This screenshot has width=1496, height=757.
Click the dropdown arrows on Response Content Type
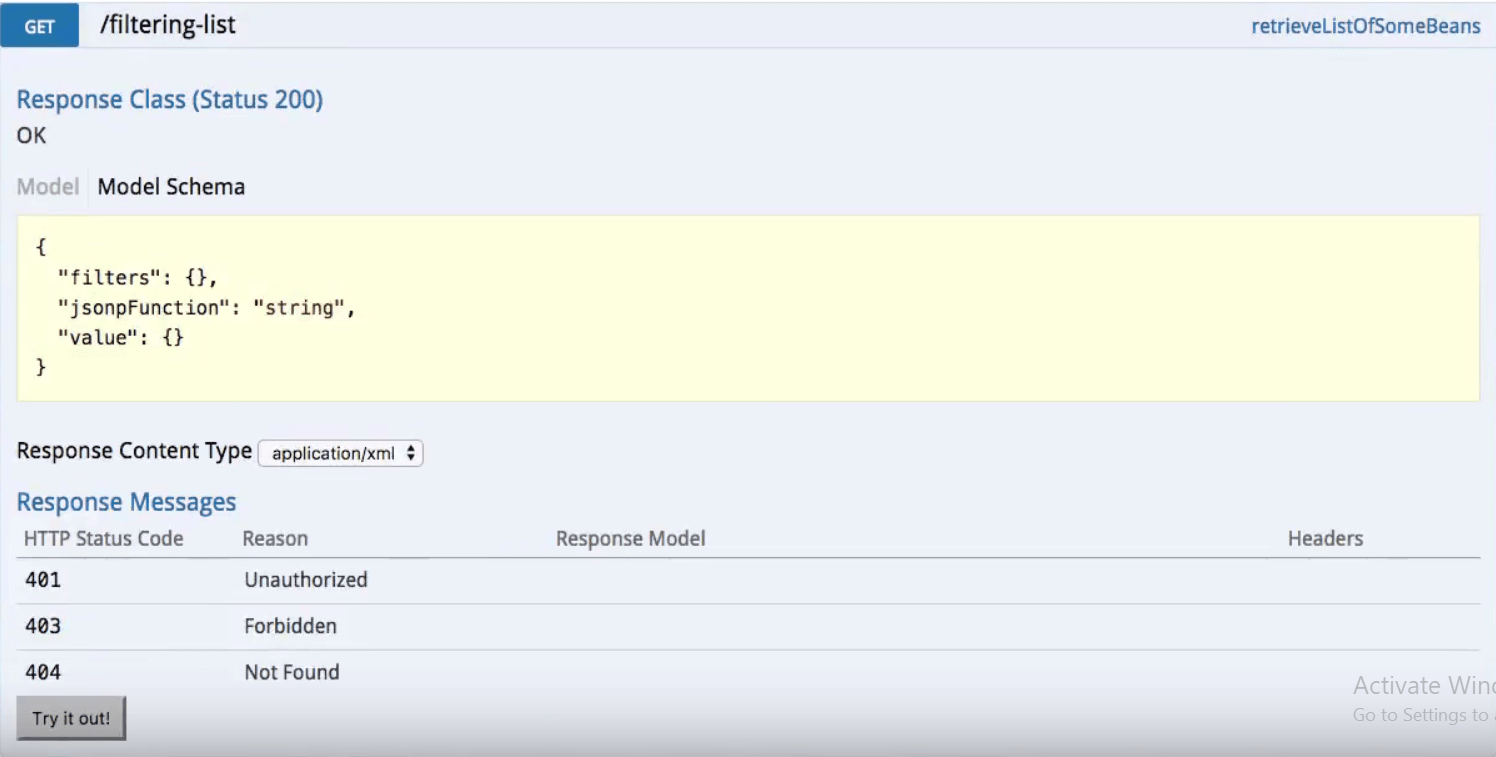[410, 453]
